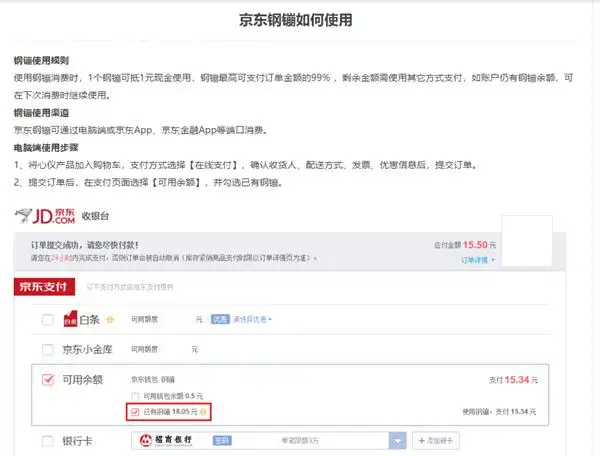Click the 京东小金库 label text

[x=87, y=349]
